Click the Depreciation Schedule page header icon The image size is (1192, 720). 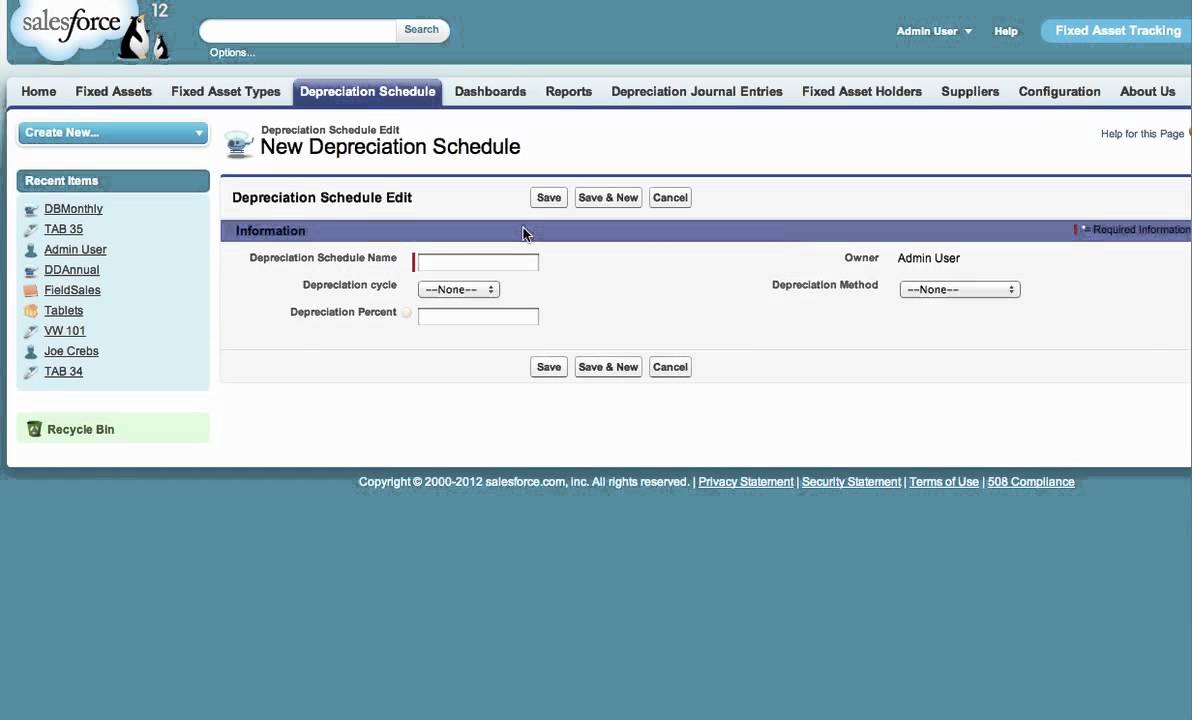[239, 143]
